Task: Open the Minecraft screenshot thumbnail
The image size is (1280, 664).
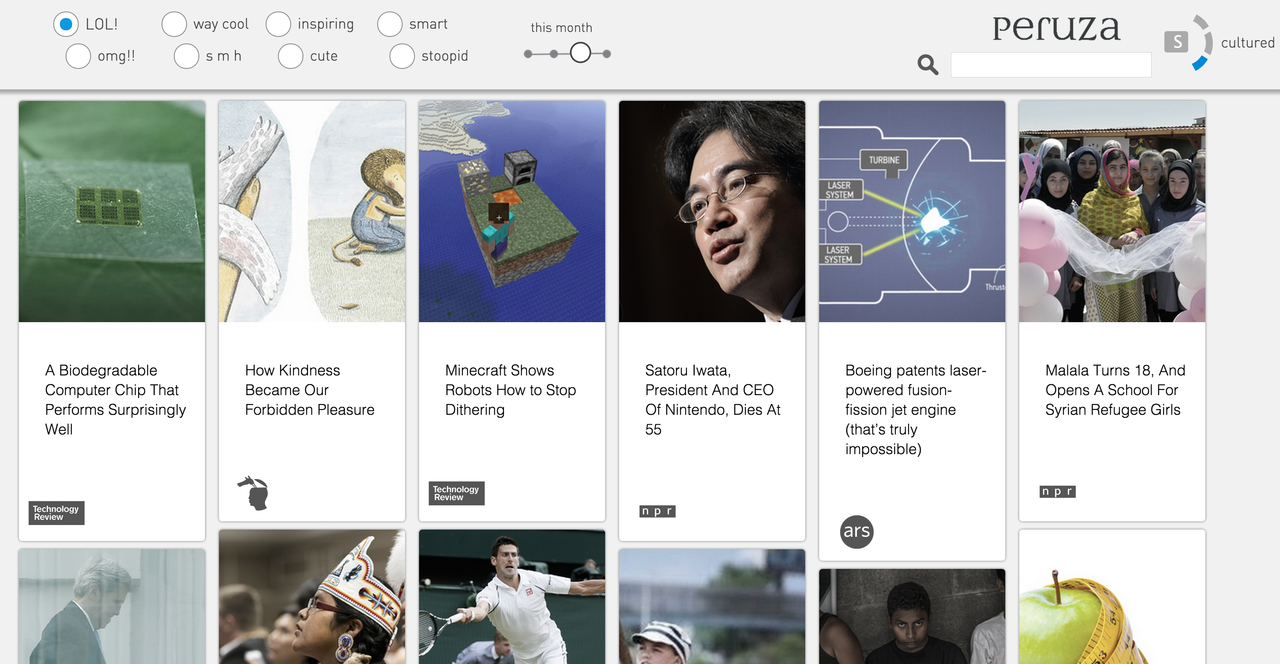Action: coord(512,211)
